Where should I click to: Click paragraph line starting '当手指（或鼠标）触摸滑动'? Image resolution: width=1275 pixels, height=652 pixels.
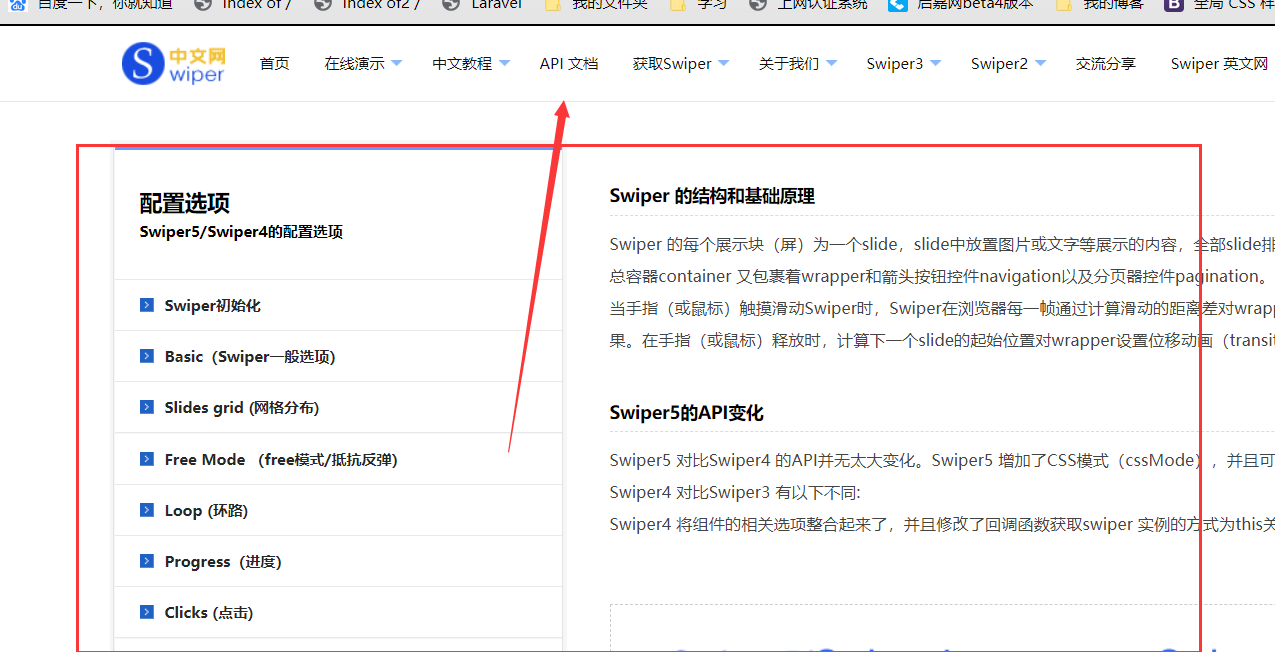tap(942, 307)
